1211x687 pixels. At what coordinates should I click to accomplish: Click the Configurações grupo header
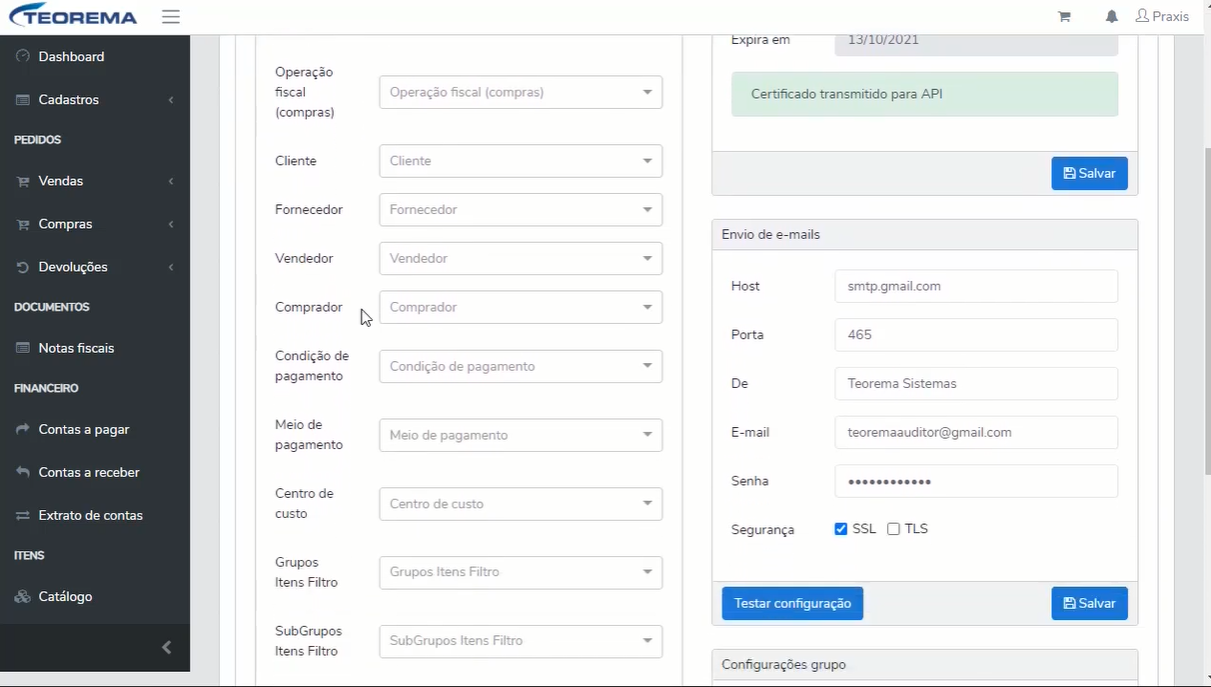click(x=925, y=665)
